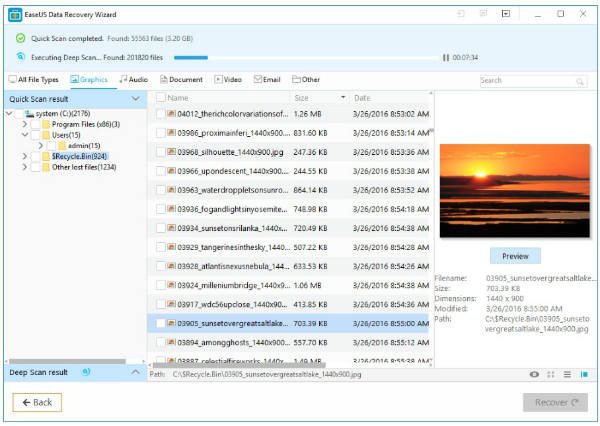600x426 pixels.
Task: Select the 03968_silhouette_1440x900.jpg file name
Action: coord(230,152)
